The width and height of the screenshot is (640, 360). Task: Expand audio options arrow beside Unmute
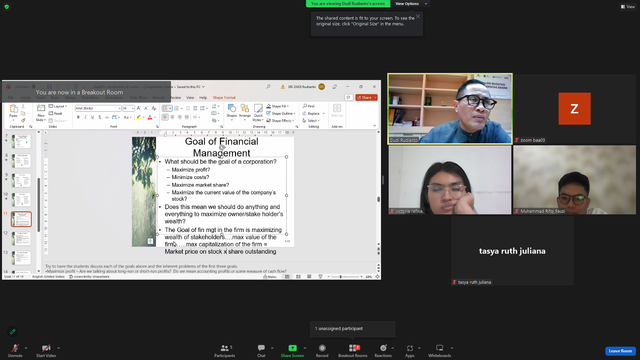(x=26, y=348)
